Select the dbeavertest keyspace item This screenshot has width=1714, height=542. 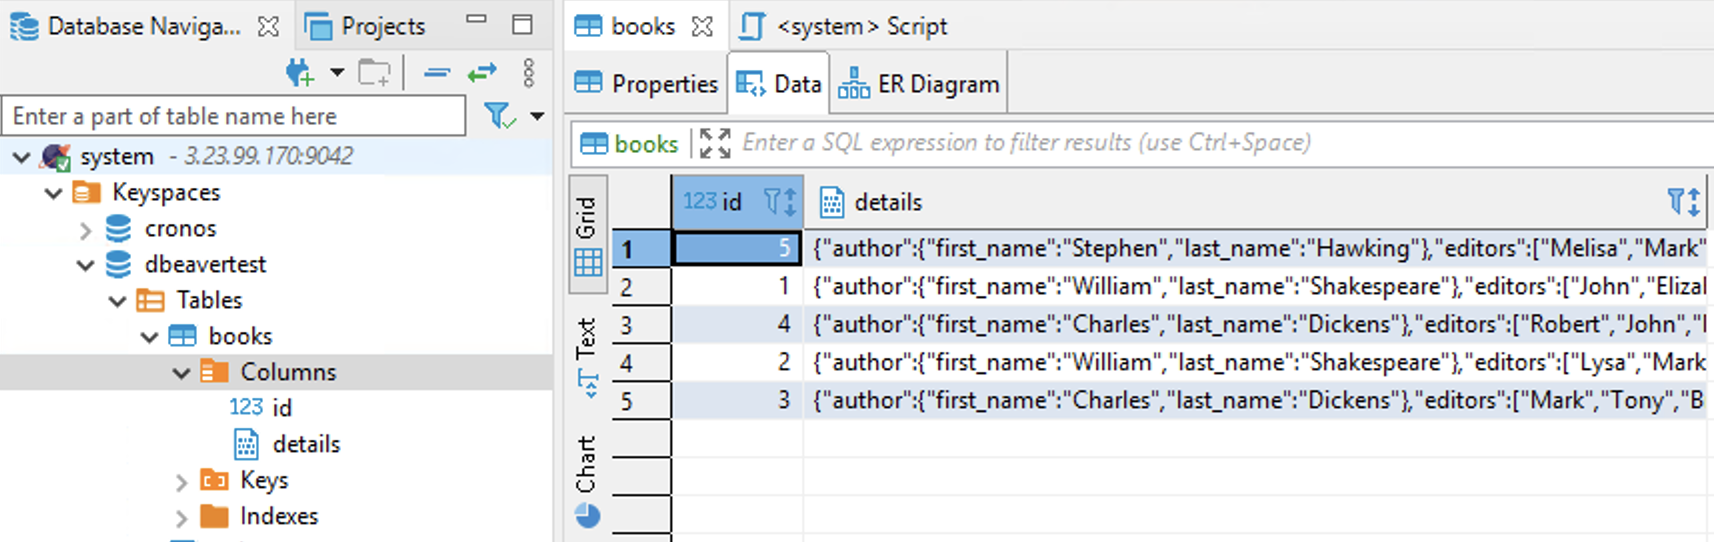205,265
